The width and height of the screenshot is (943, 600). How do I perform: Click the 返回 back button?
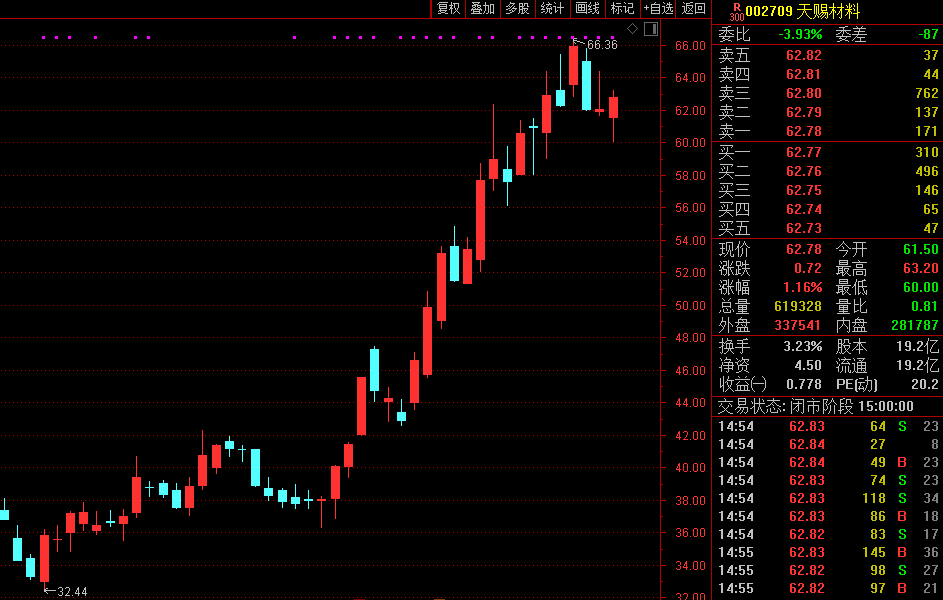coord(693,9)
